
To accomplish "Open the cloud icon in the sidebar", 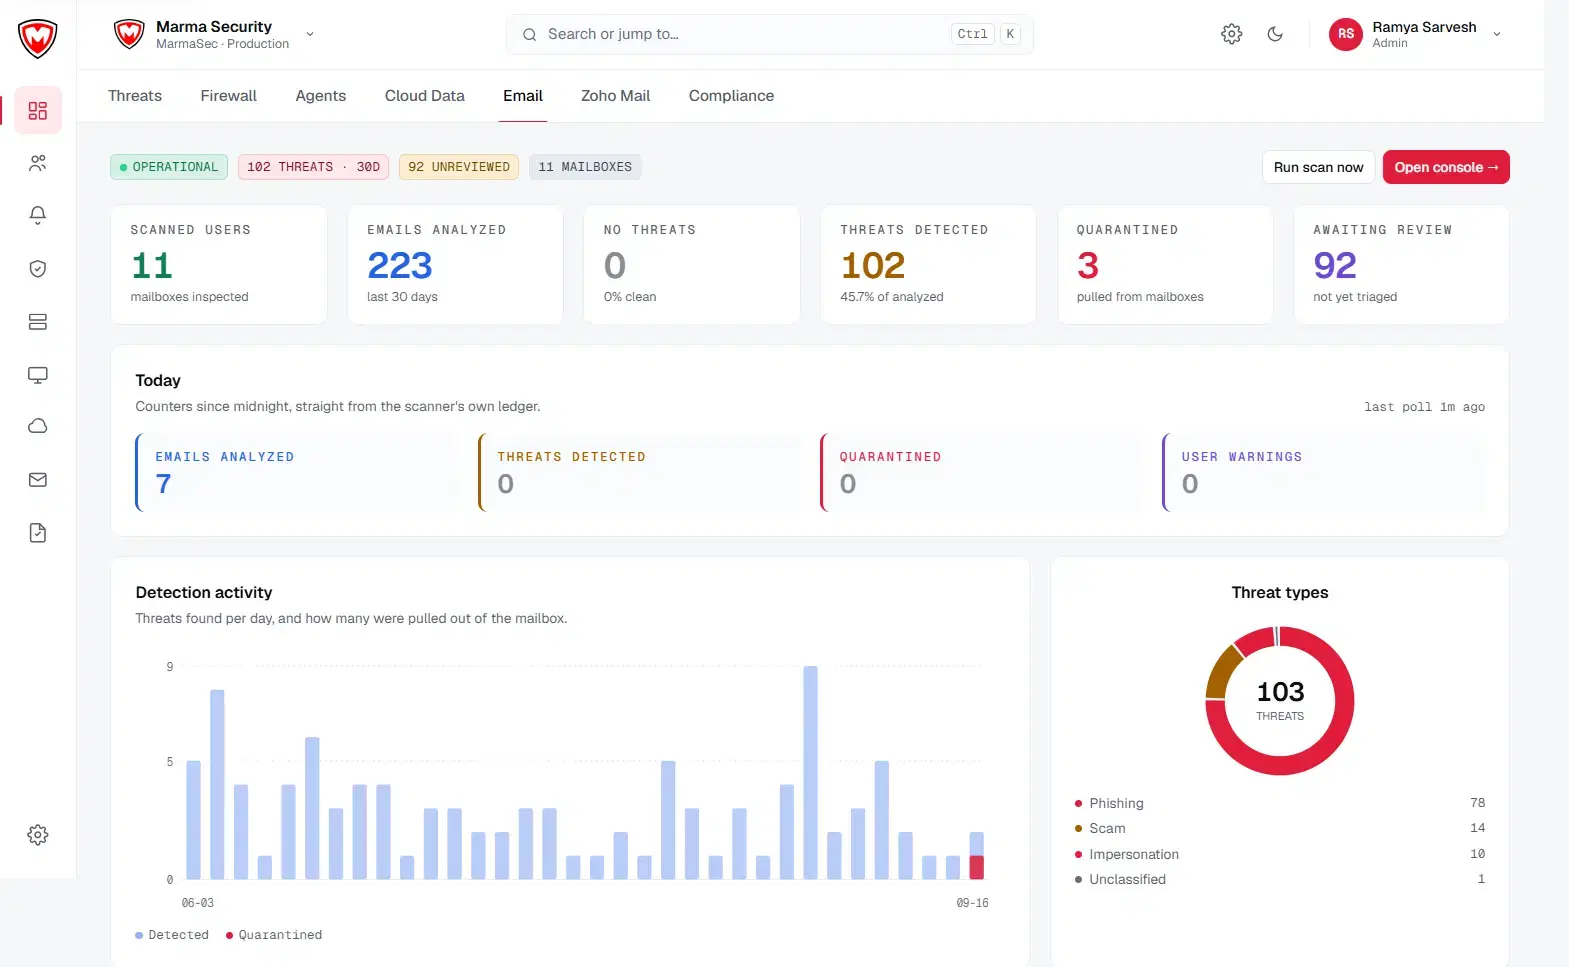I will click(x=38, y=427).
